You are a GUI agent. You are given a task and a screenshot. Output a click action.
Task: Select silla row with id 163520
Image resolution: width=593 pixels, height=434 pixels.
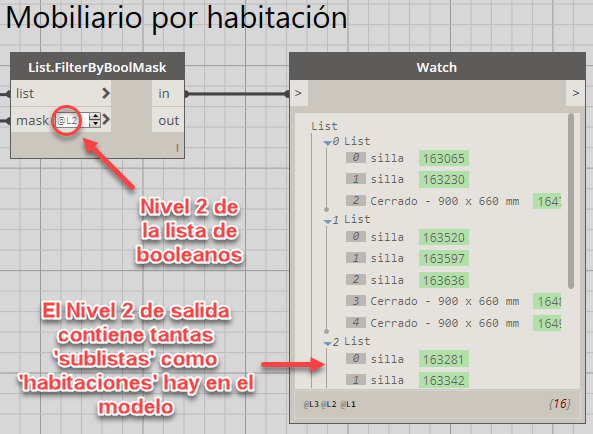(x=407, y=237)
